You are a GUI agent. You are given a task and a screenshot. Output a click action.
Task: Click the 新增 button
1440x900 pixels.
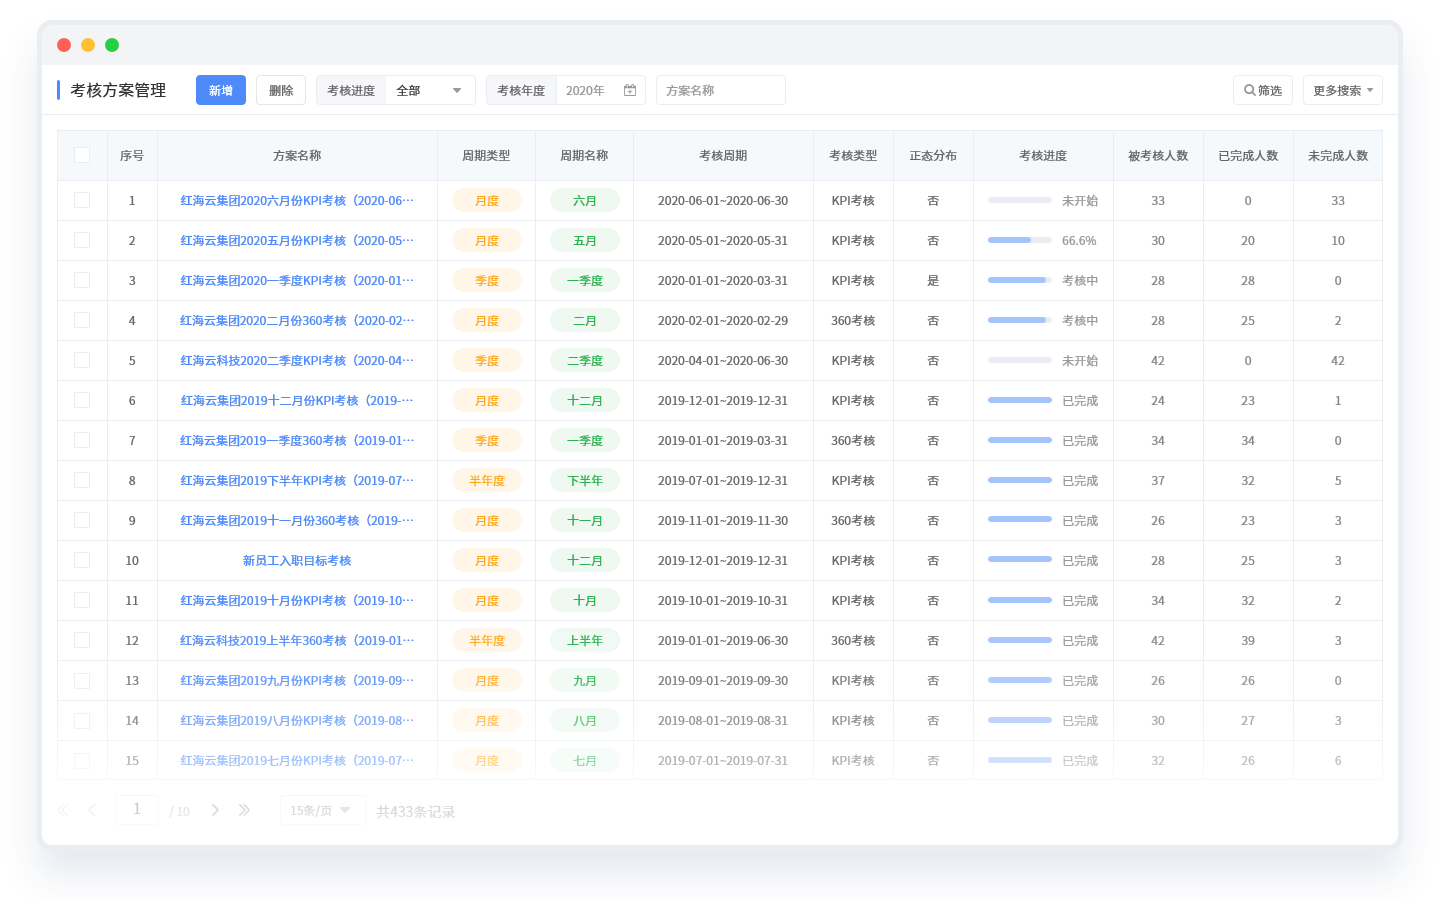point(221,90)
